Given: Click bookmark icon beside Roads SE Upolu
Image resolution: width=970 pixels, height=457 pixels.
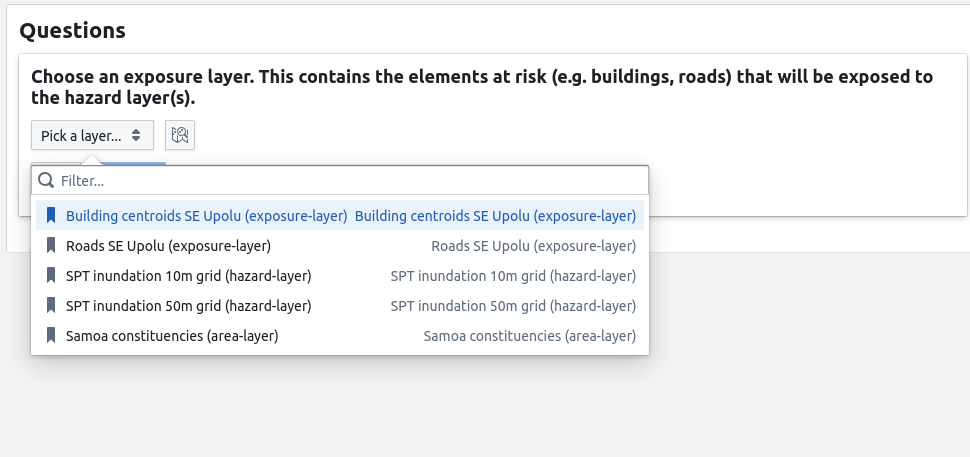Looking at the screenshot, I should click(51, 246).
